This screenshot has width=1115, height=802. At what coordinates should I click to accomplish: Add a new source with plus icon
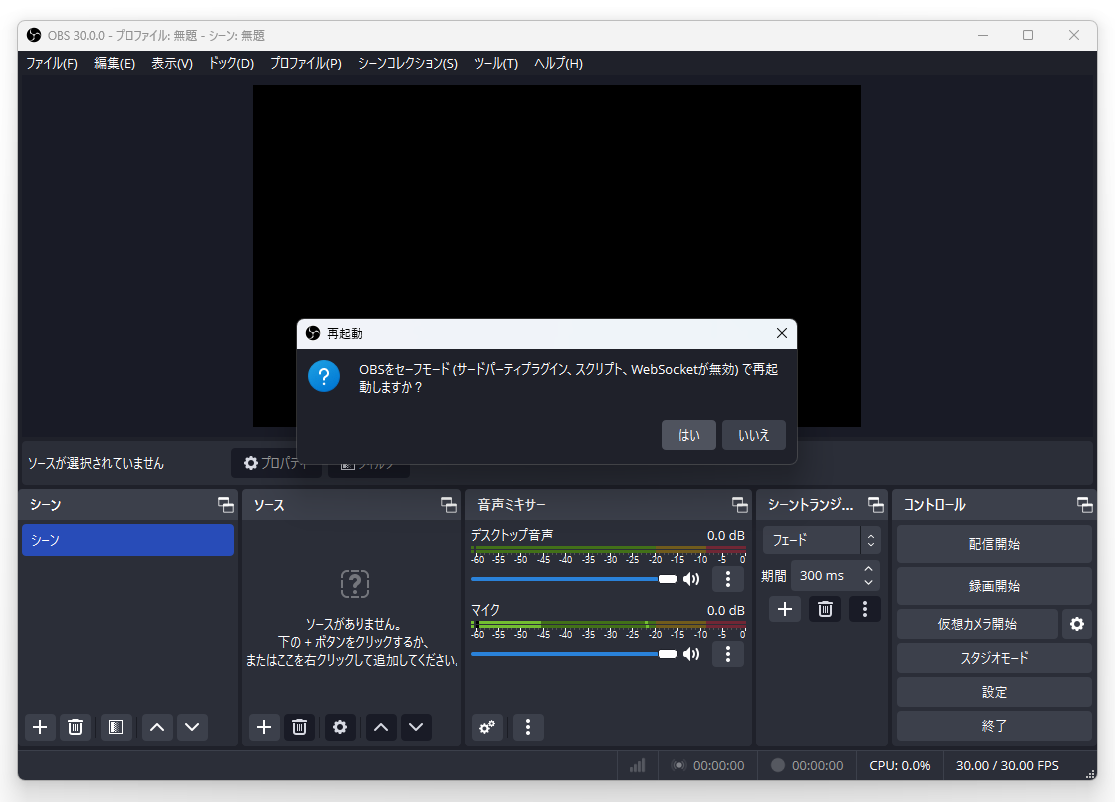tap(264, 727)
